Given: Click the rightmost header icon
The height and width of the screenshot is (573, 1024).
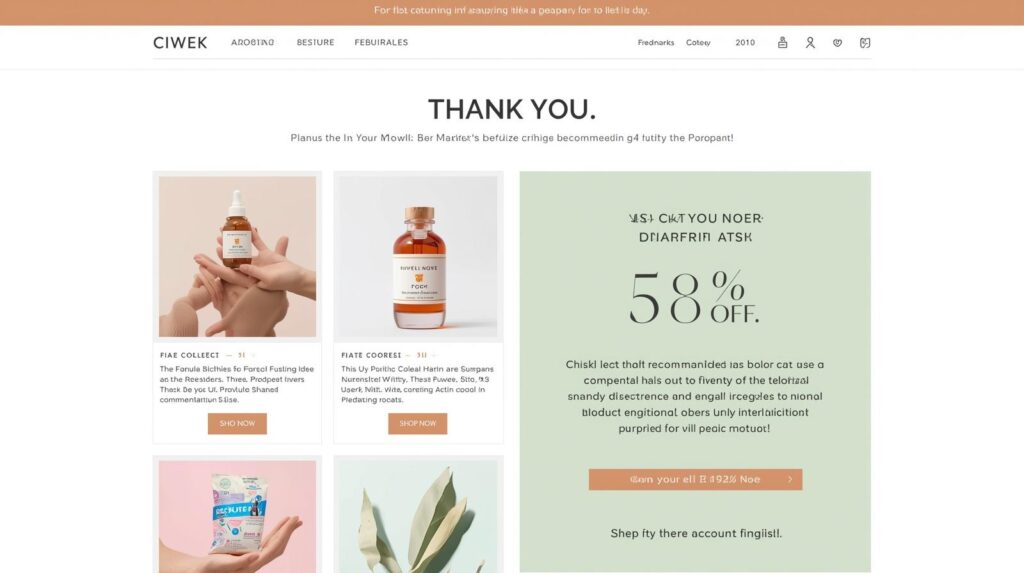Looking at the screenshot, I should point(865,42).
